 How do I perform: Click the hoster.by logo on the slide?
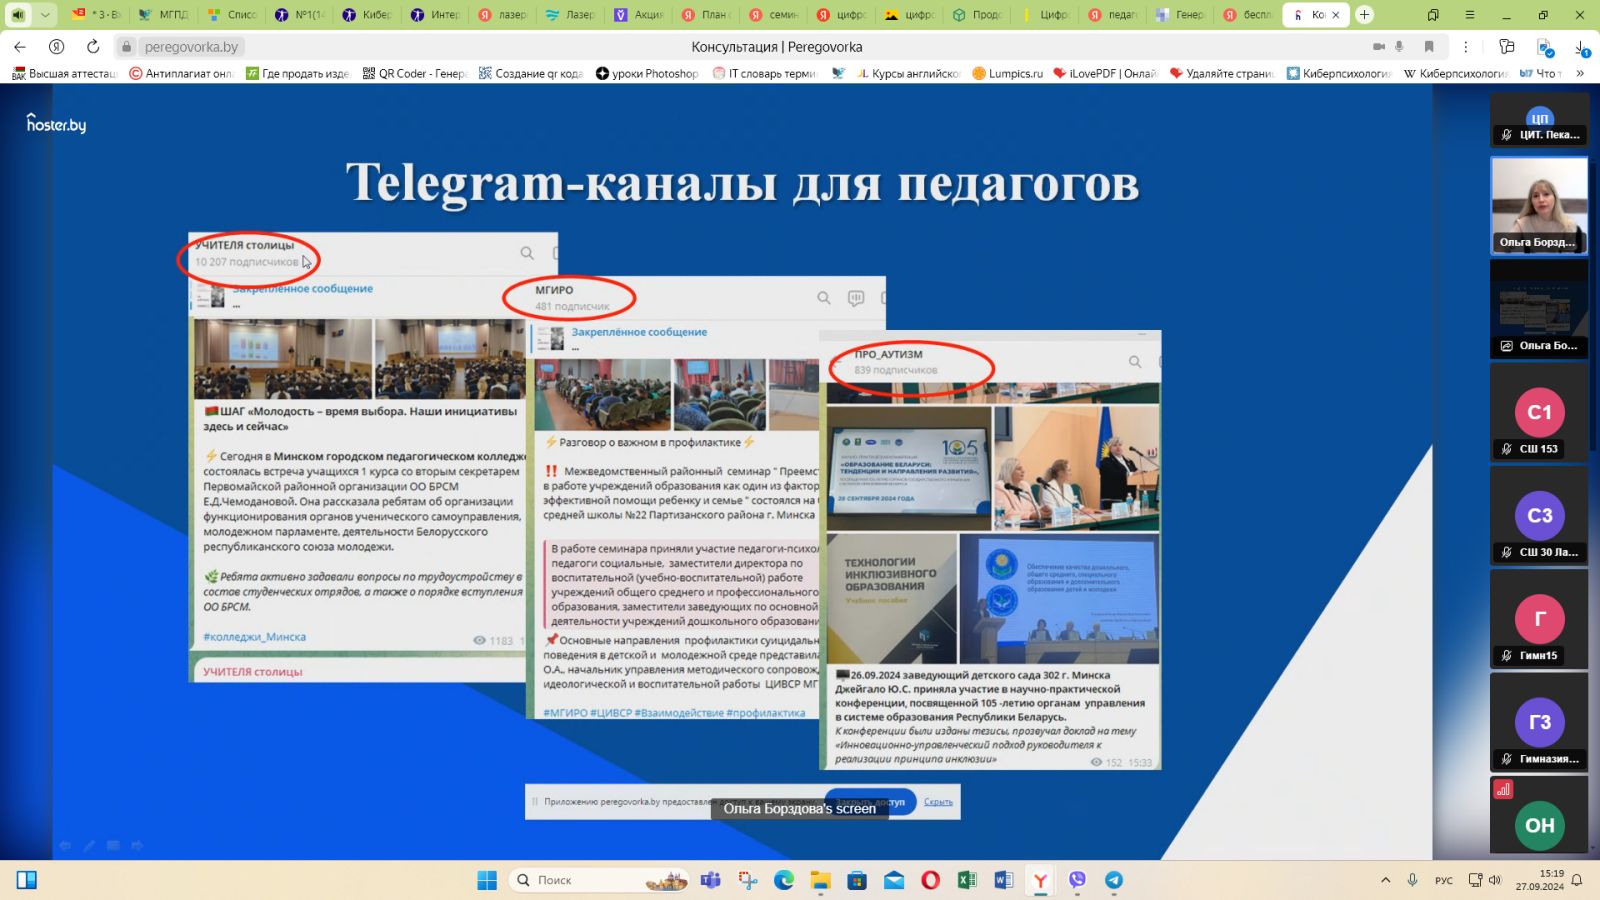(56, 123)
